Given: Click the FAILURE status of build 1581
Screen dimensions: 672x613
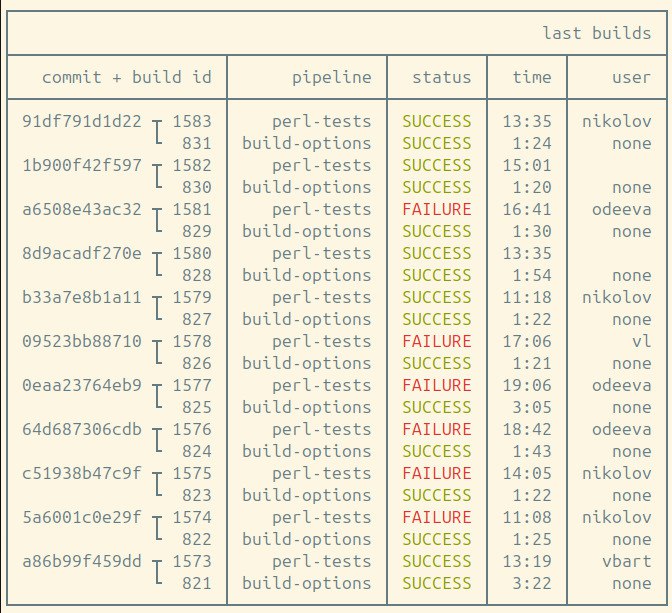Looking at the screenshot, I should [x=436, y=209].
